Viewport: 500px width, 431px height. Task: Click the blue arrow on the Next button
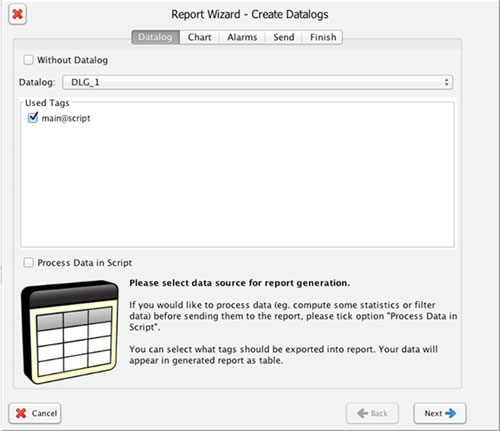click(x=450, y=413)
